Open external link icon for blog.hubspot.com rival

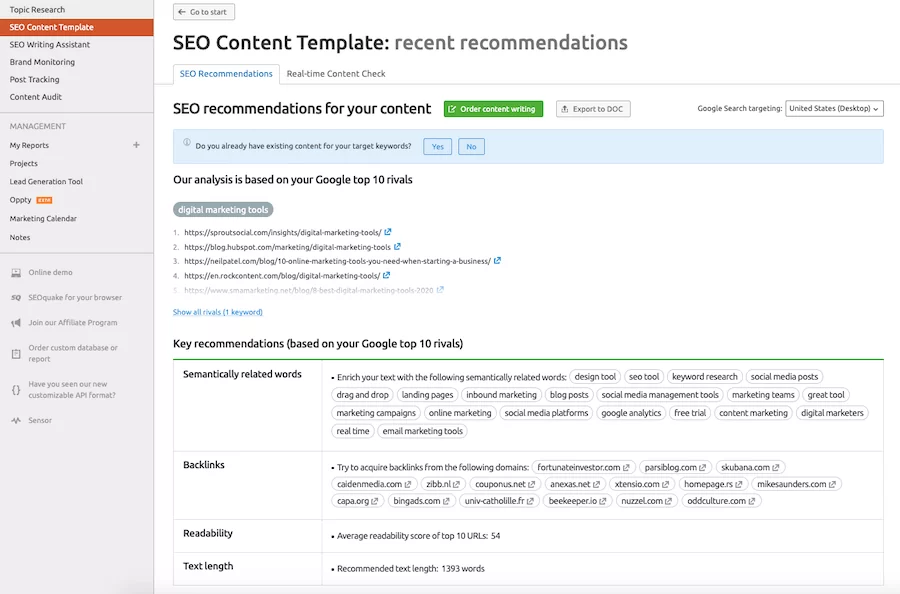click(397, 246)
